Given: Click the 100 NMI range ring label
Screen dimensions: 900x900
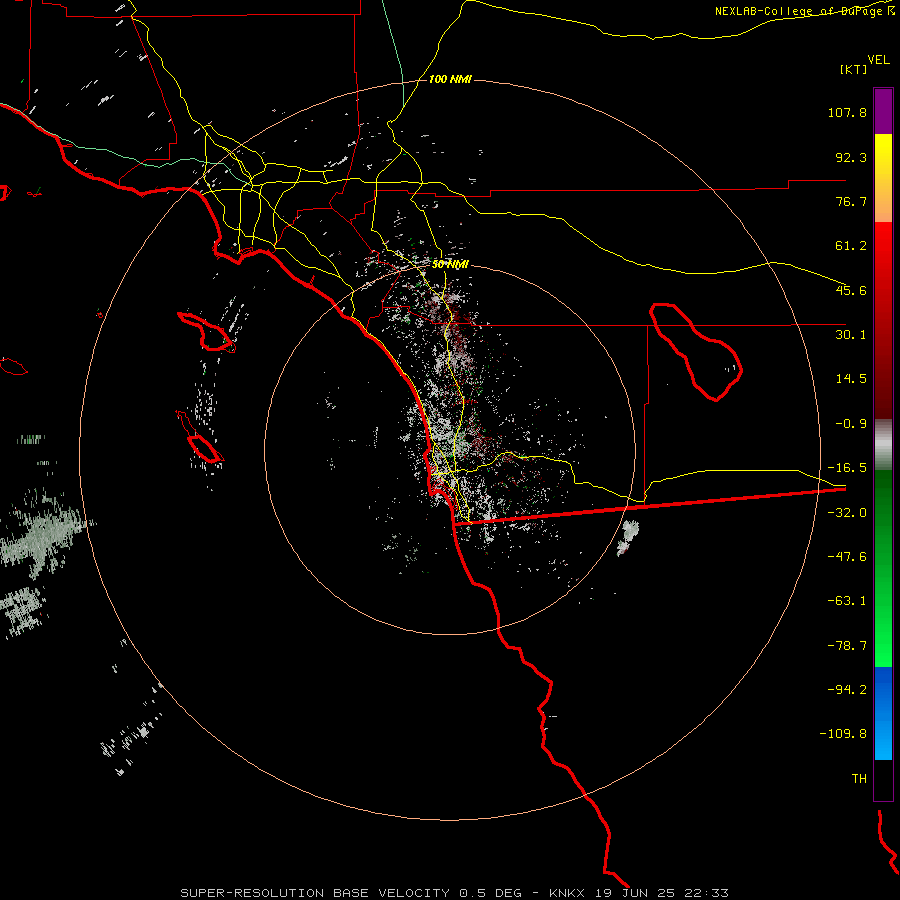Looking at the screenshot, I should click(x=450, y=79).
